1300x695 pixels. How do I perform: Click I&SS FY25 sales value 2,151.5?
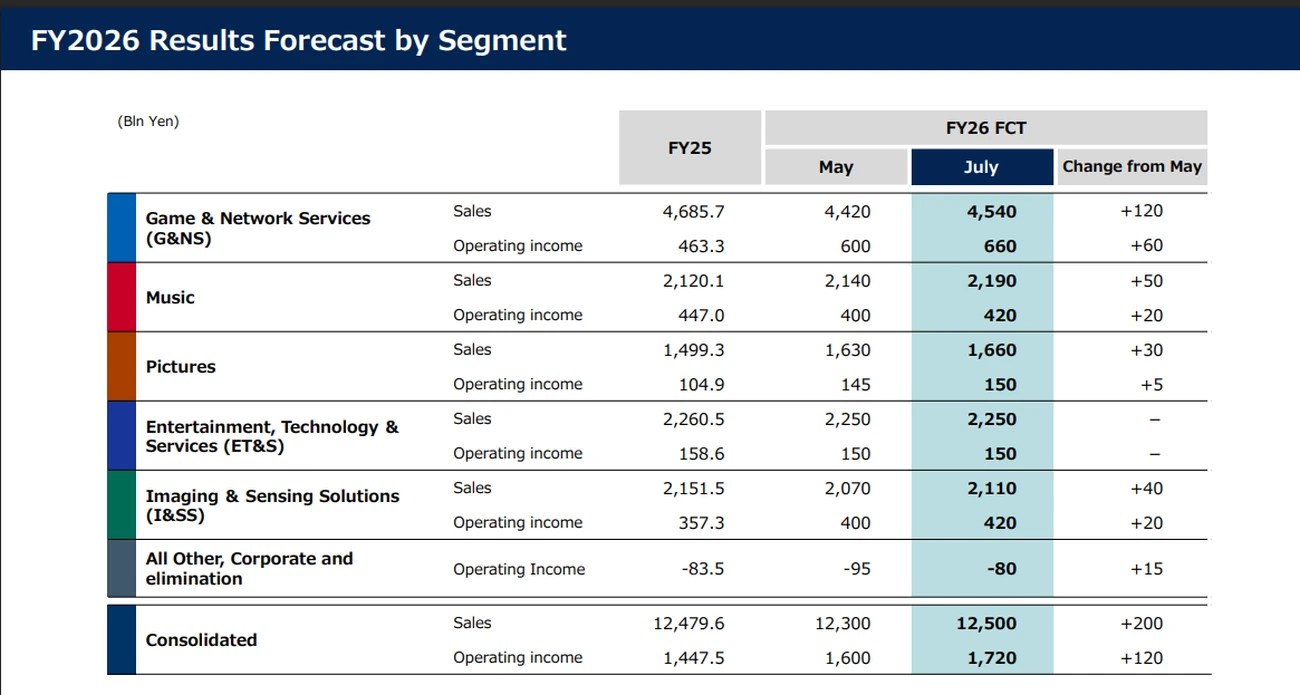(693, 488)
